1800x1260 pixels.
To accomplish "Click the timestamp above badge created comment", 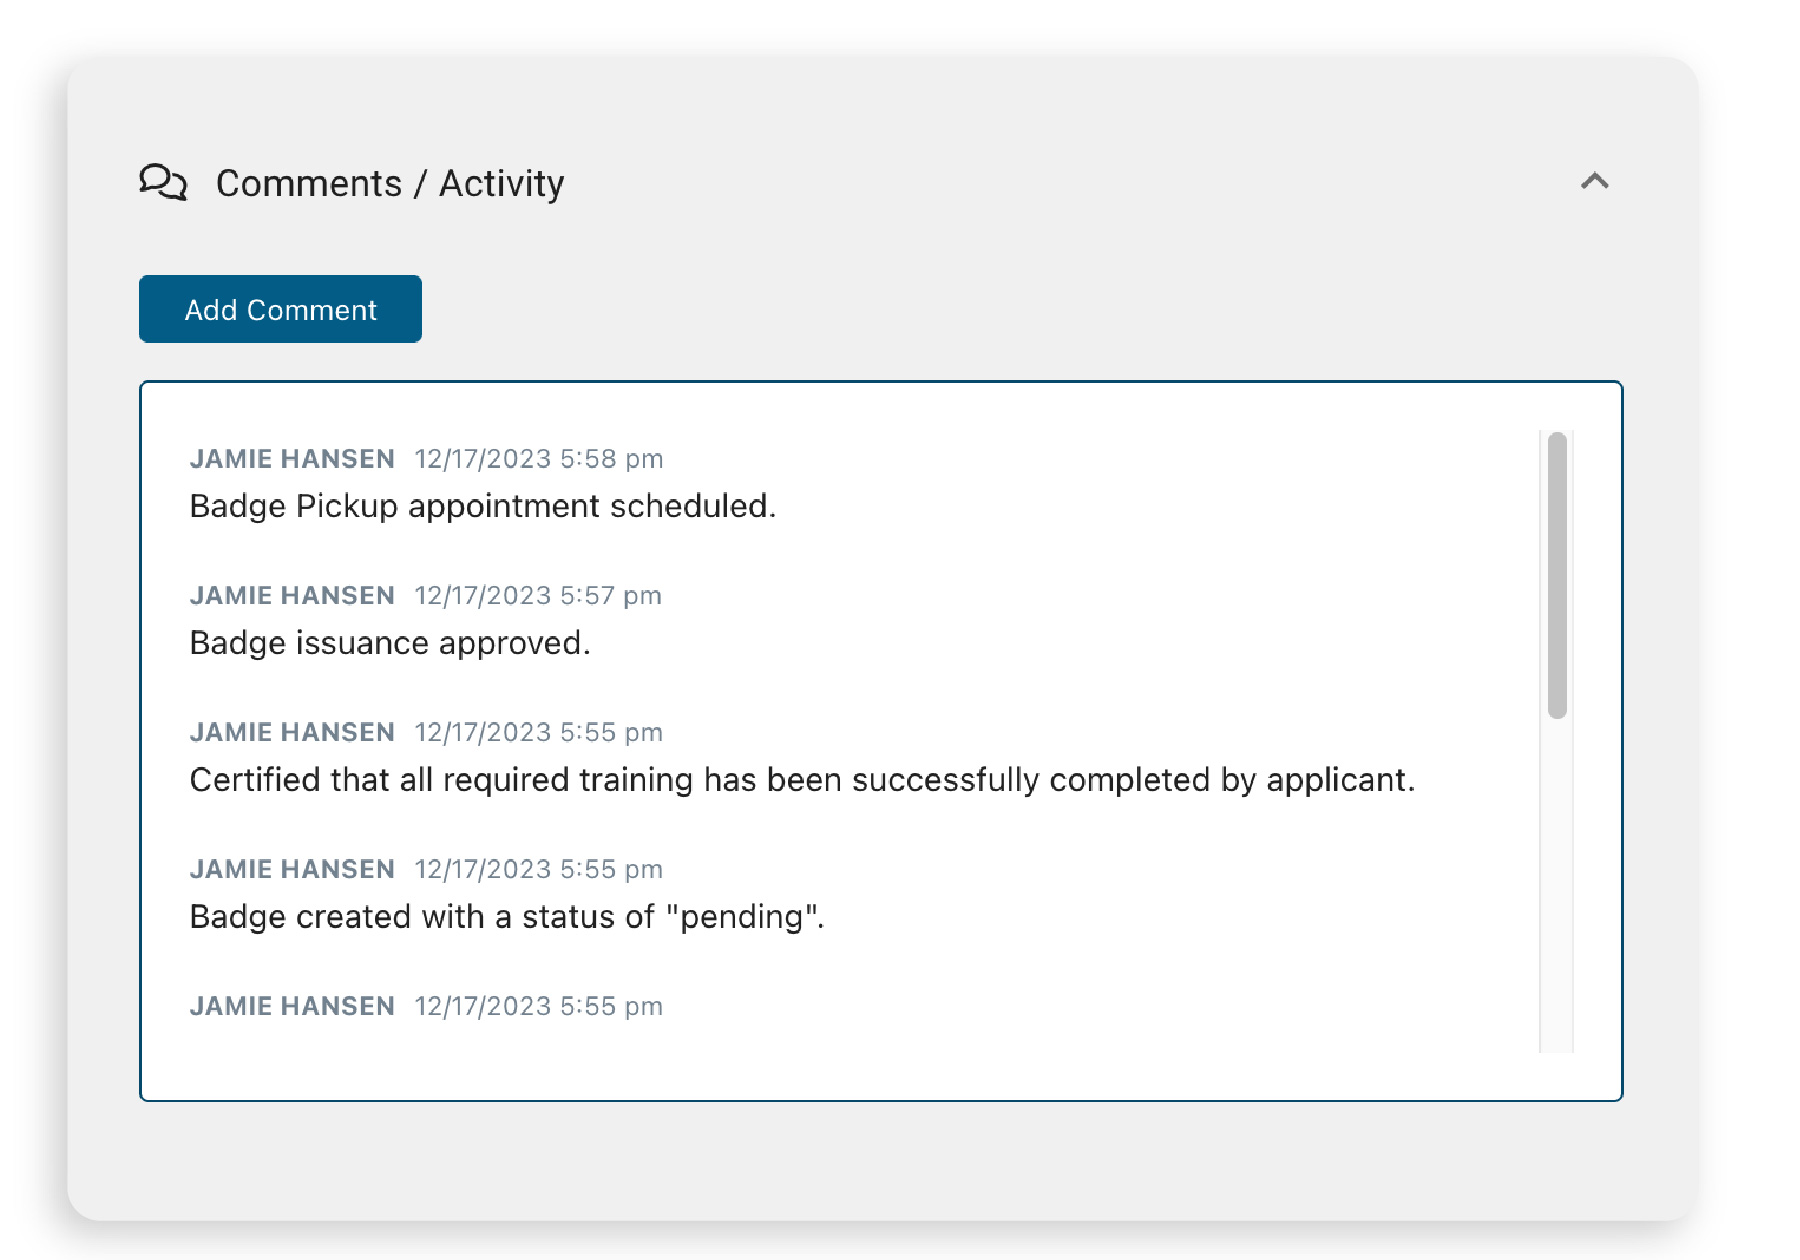I will coord(539,870).
